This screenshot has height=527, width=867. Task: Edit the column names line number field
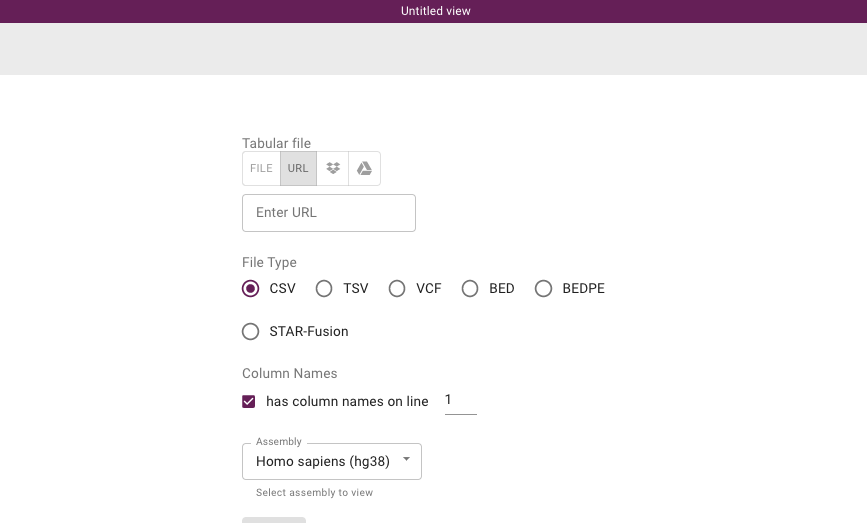click(461, 400)
